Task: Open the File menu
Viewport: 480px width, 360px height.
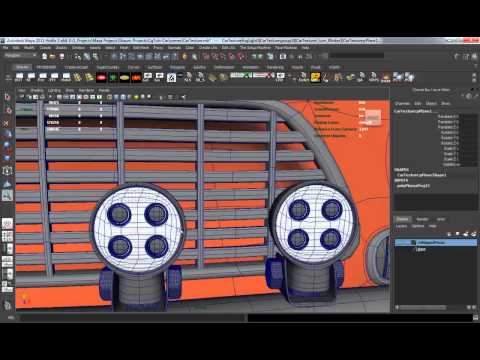Action: (6, 48)
